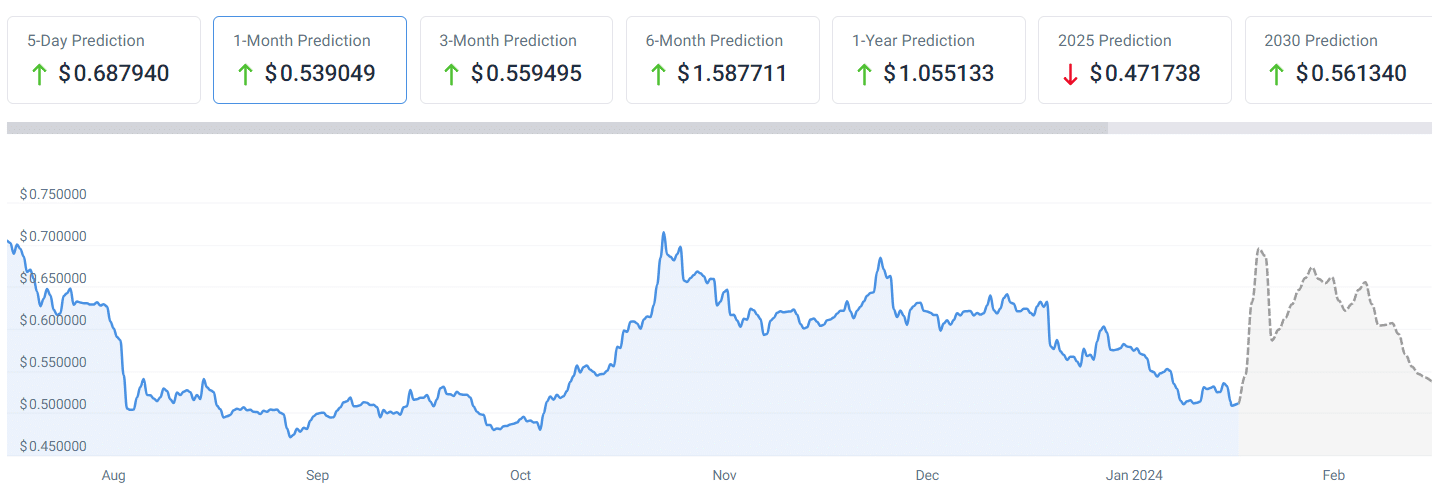Click green up arrow in 3-Month Prediction card
Image resolution: width=1442 pixels, height=497 pixels.
451,74
